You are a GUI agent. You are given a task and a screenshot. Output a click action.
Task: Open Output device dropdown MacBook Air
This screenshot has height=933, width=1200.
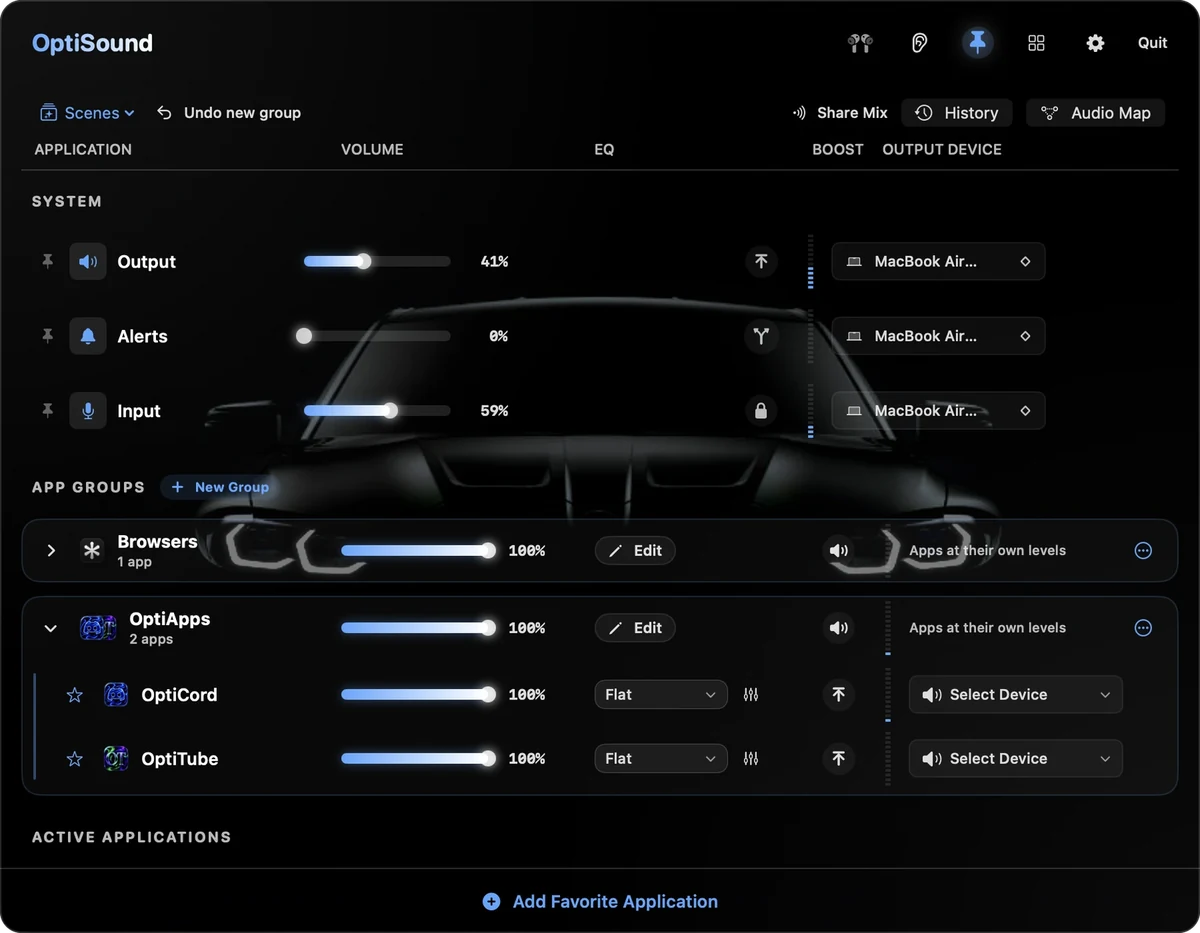[938, 261]
